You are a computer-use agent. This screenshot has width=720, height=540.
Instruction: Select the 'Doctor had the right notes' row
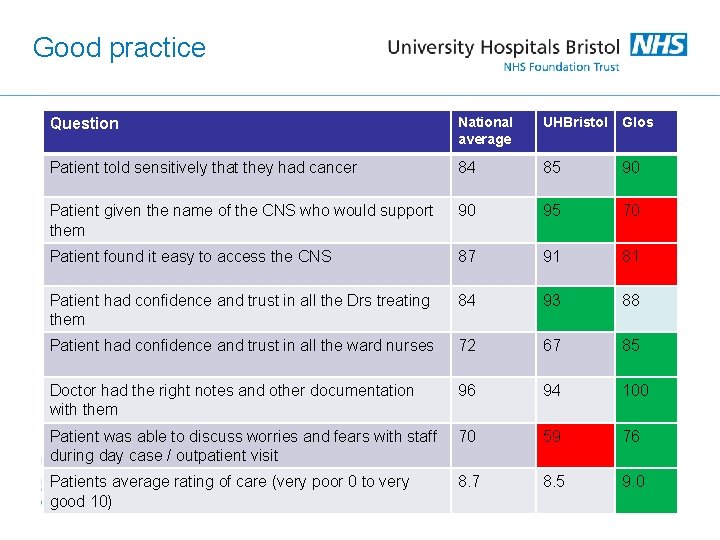coord(231,399)
